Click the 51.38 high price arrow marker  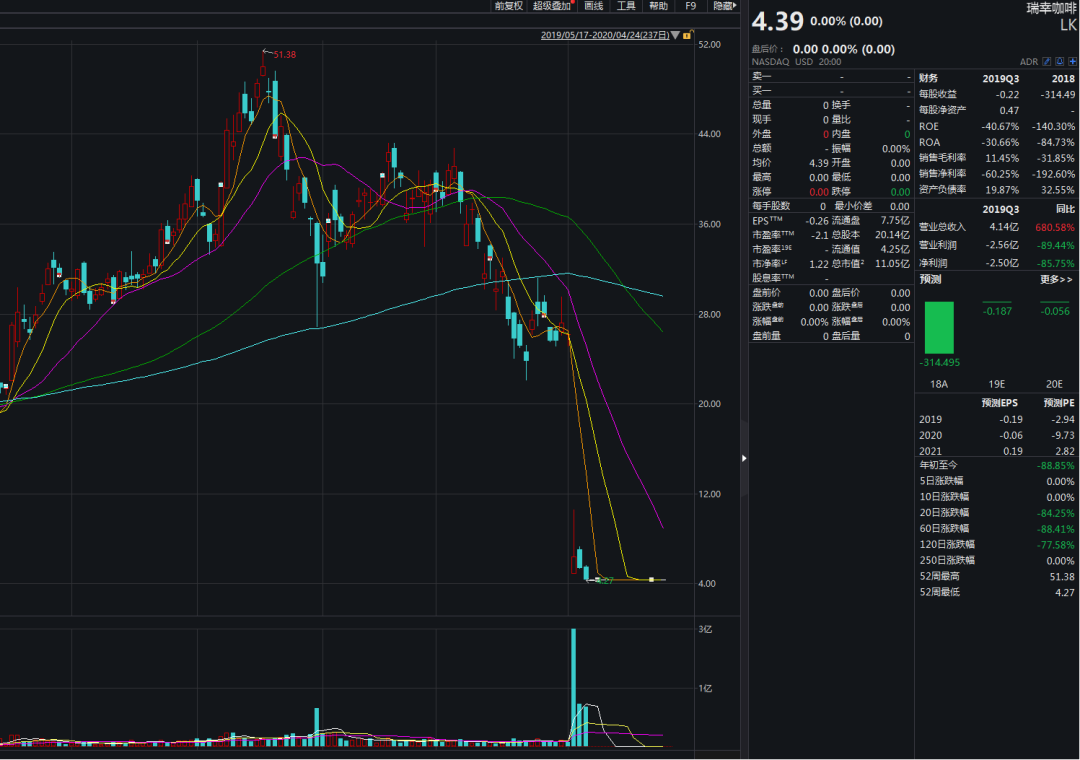[x=268, y=53]
